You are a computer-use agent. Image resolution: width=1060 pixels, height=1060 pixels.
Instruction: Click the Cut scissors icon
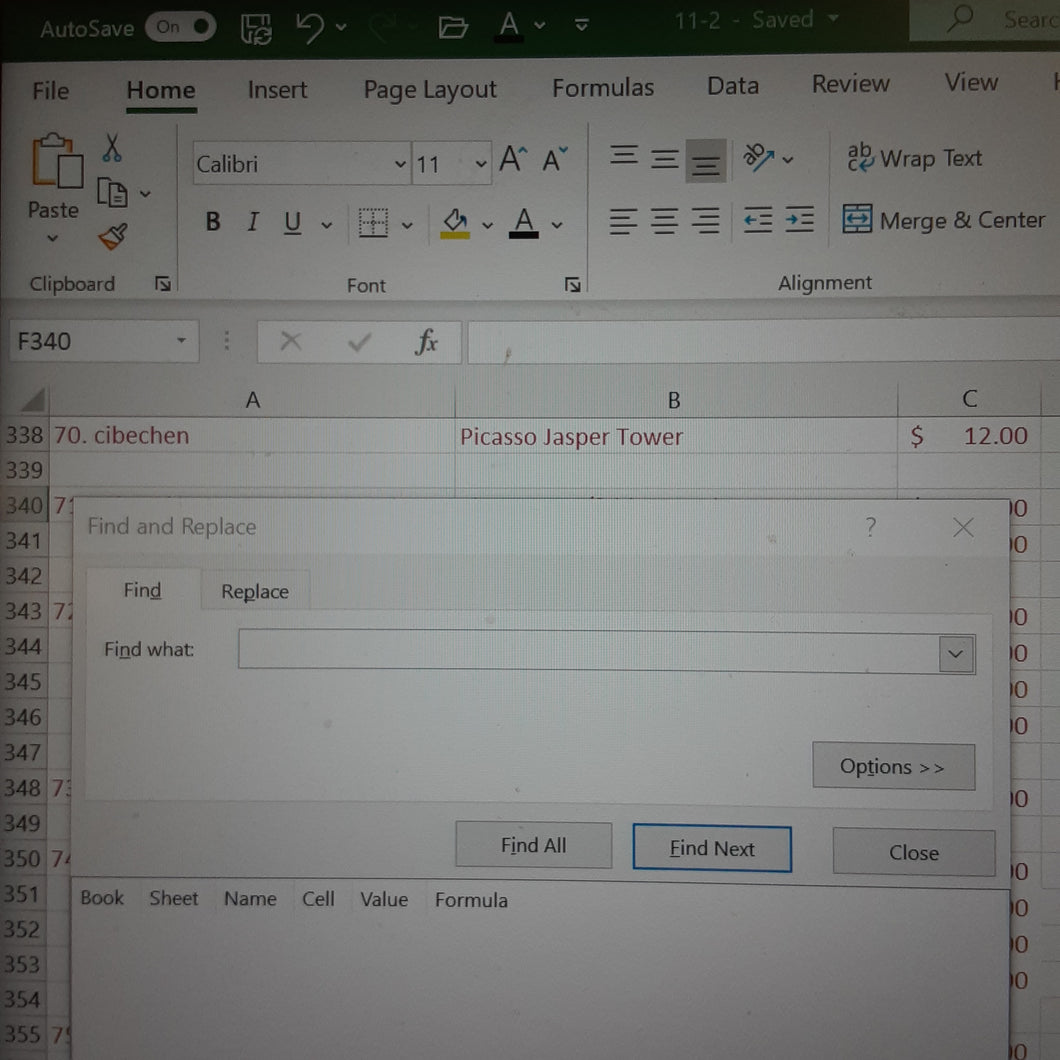tap(112, 149)
